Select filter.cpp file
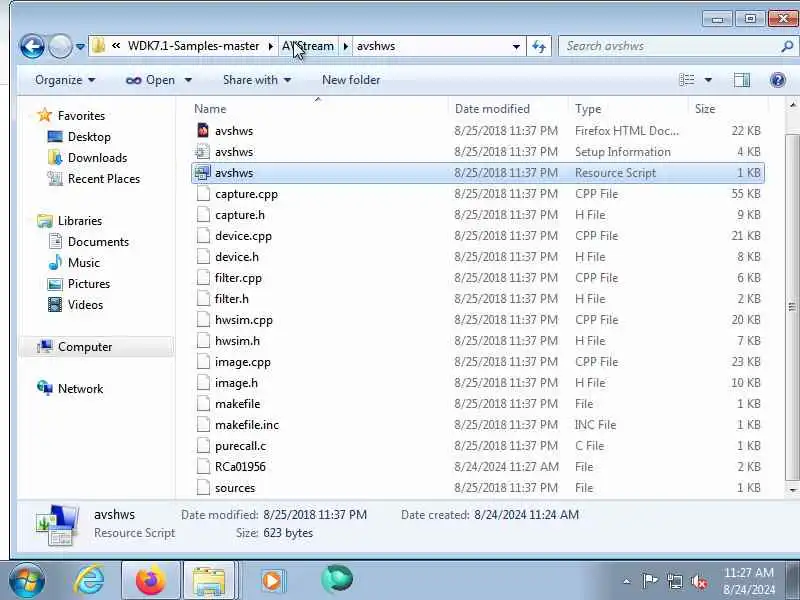Viewport: 800px width, 600px height. tap(478, 278)
